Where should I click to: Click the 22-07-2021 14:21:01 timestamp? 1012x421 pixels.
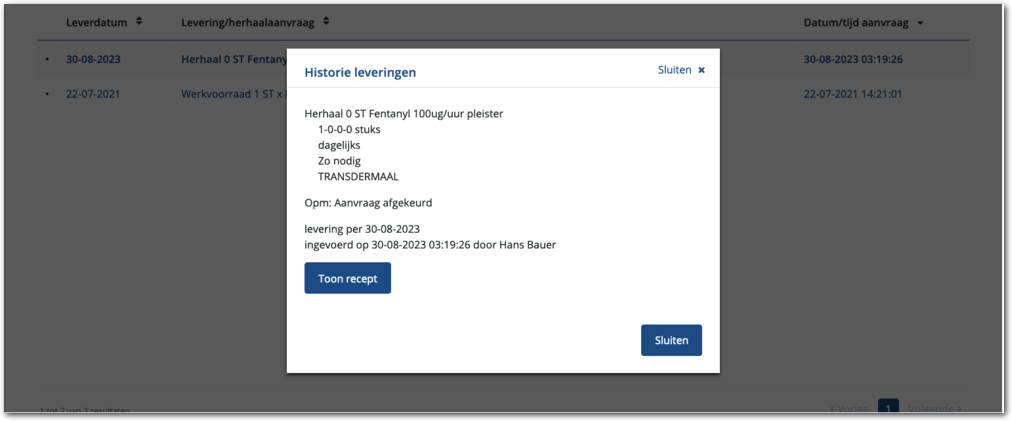(x=853, y=94)
